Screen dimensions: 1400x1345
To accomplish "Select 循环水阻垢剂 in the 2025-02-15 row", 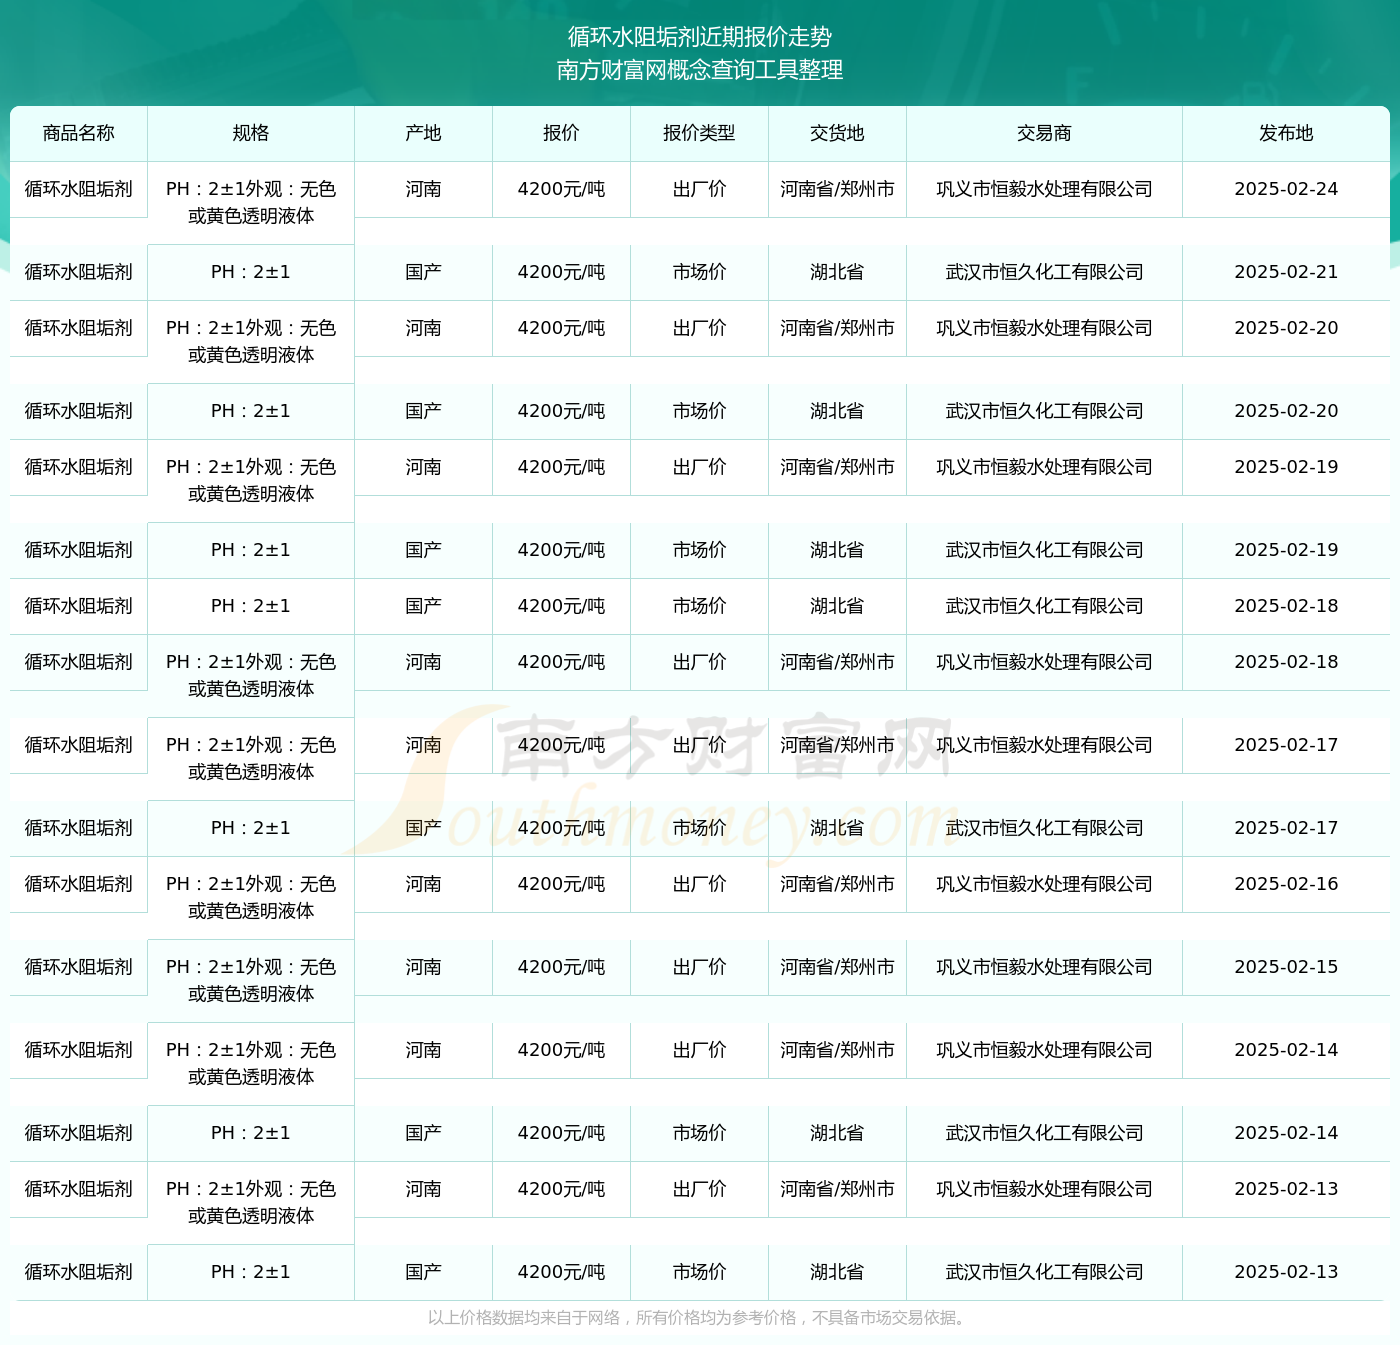I will pos(79,967).
